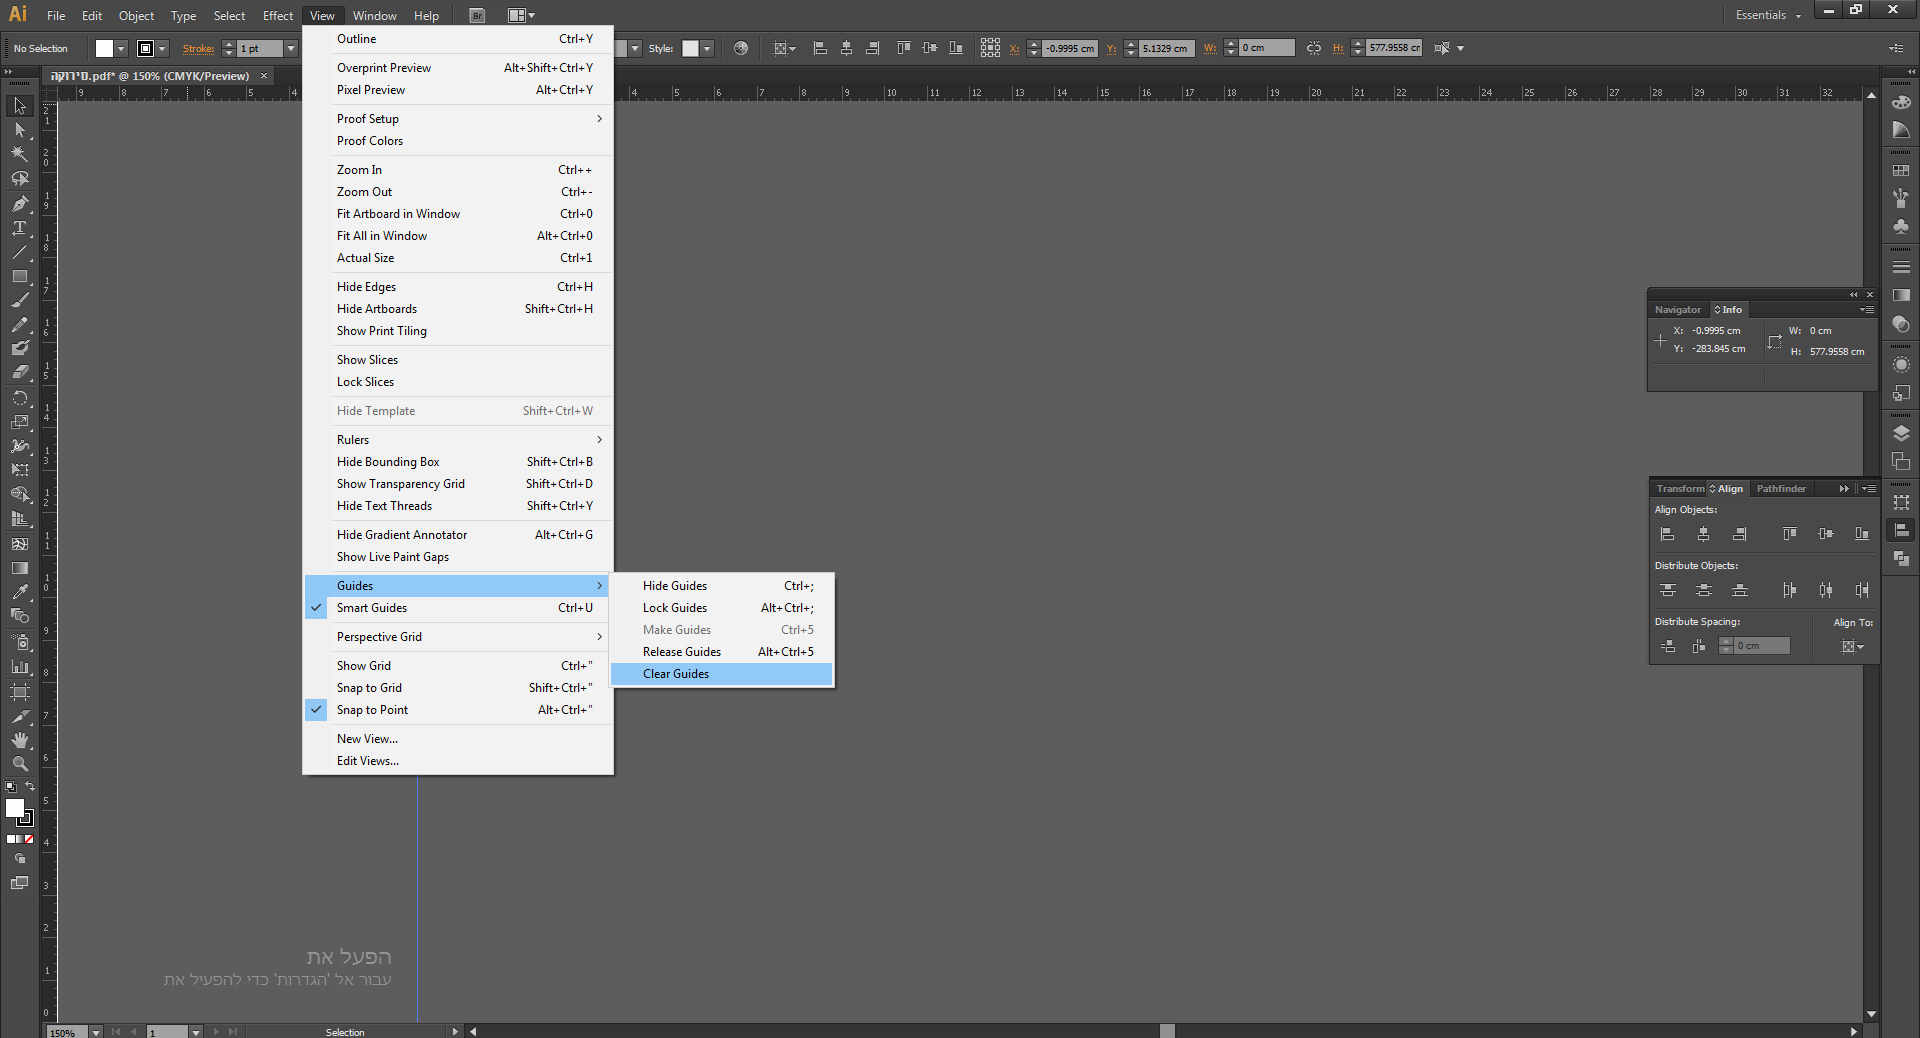Select the Rectangle tool
Image resolution: width=1920 pixels, height=1038 pixels.
pos(20,276)
